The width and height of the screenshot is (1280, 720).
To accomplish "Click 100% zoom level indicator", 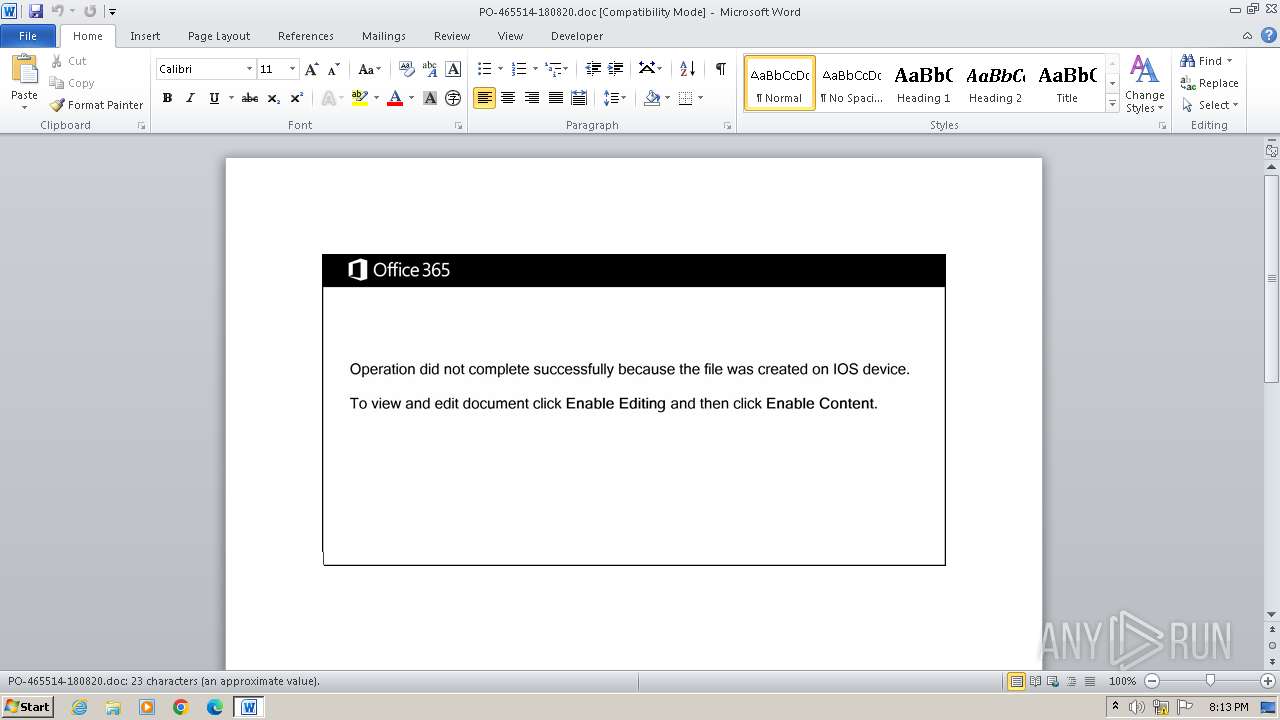I will [1123, 681].
